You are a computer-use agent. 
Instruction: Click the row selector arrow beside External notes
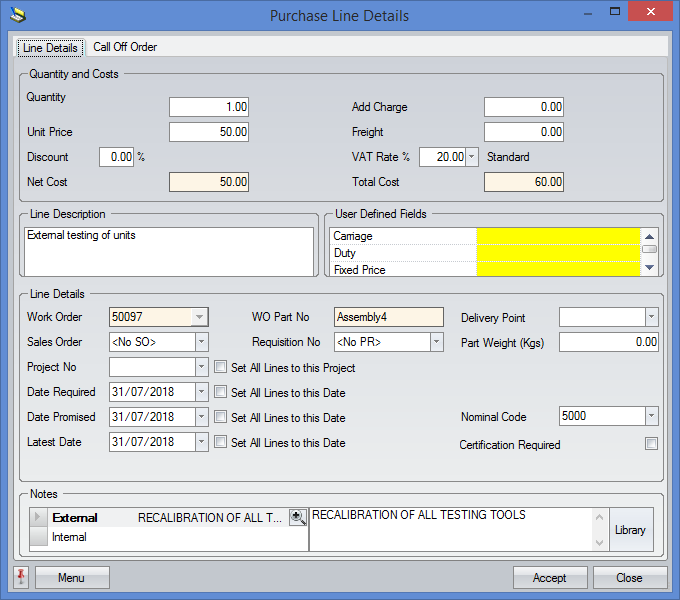[x=39, y=518]
